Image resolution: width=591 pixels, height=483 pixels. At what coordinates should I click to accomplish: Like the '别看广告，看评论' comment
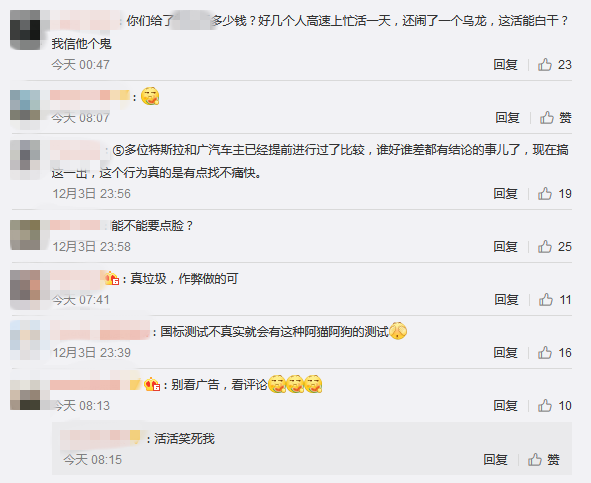click(x=554, y=406)
